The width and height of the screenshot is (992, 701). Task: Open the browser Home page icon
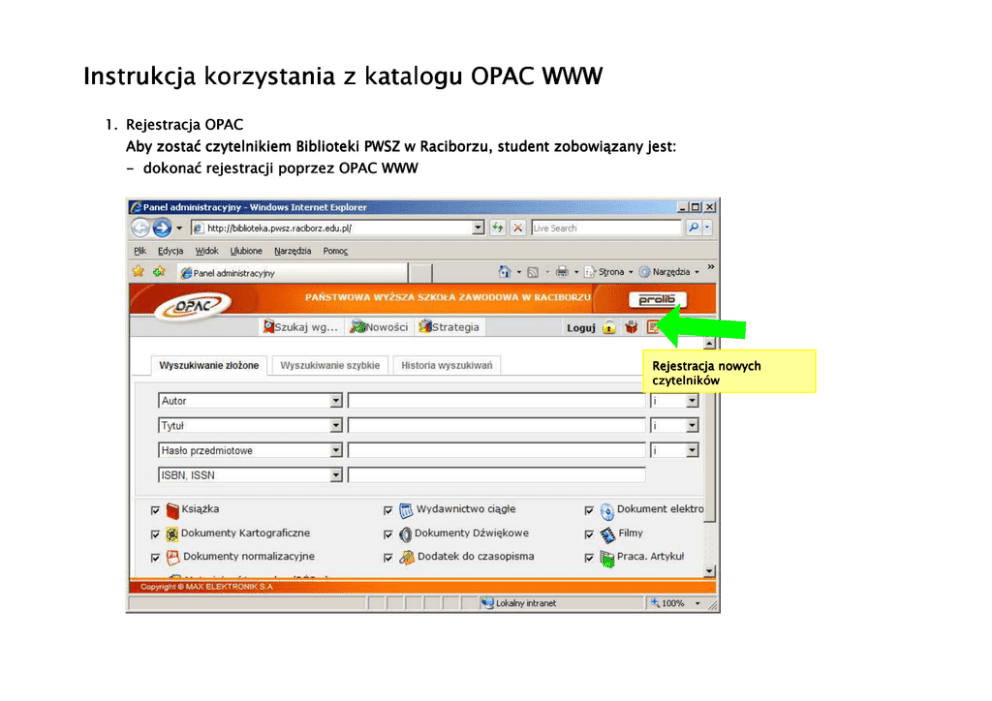(505, 272)
